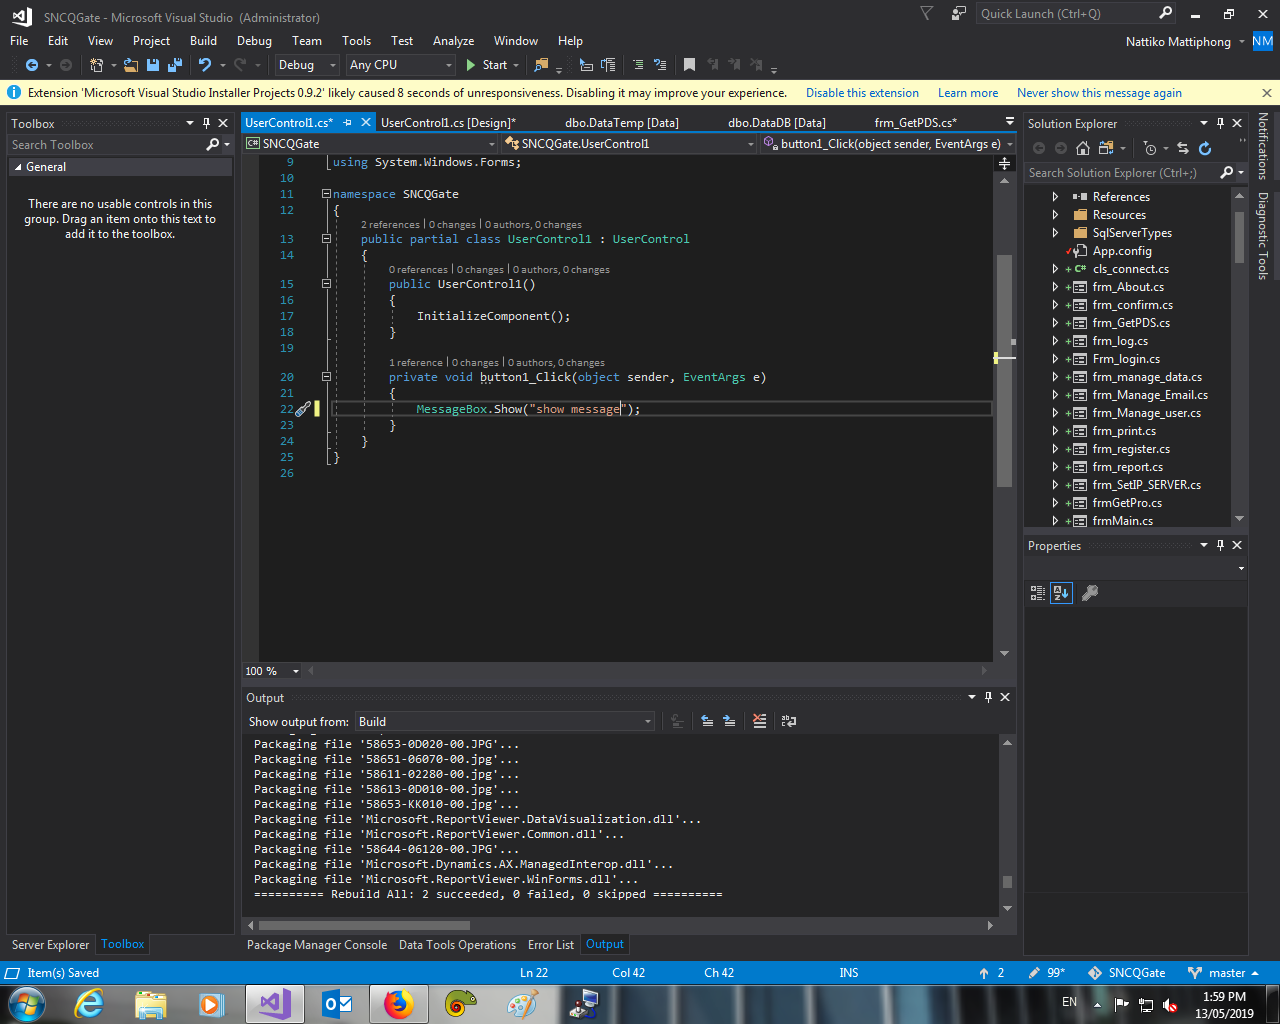Open the Any CPU platform dropdown
The height and width of the screenshot is (1024, 1280).
tap(401, 65)
